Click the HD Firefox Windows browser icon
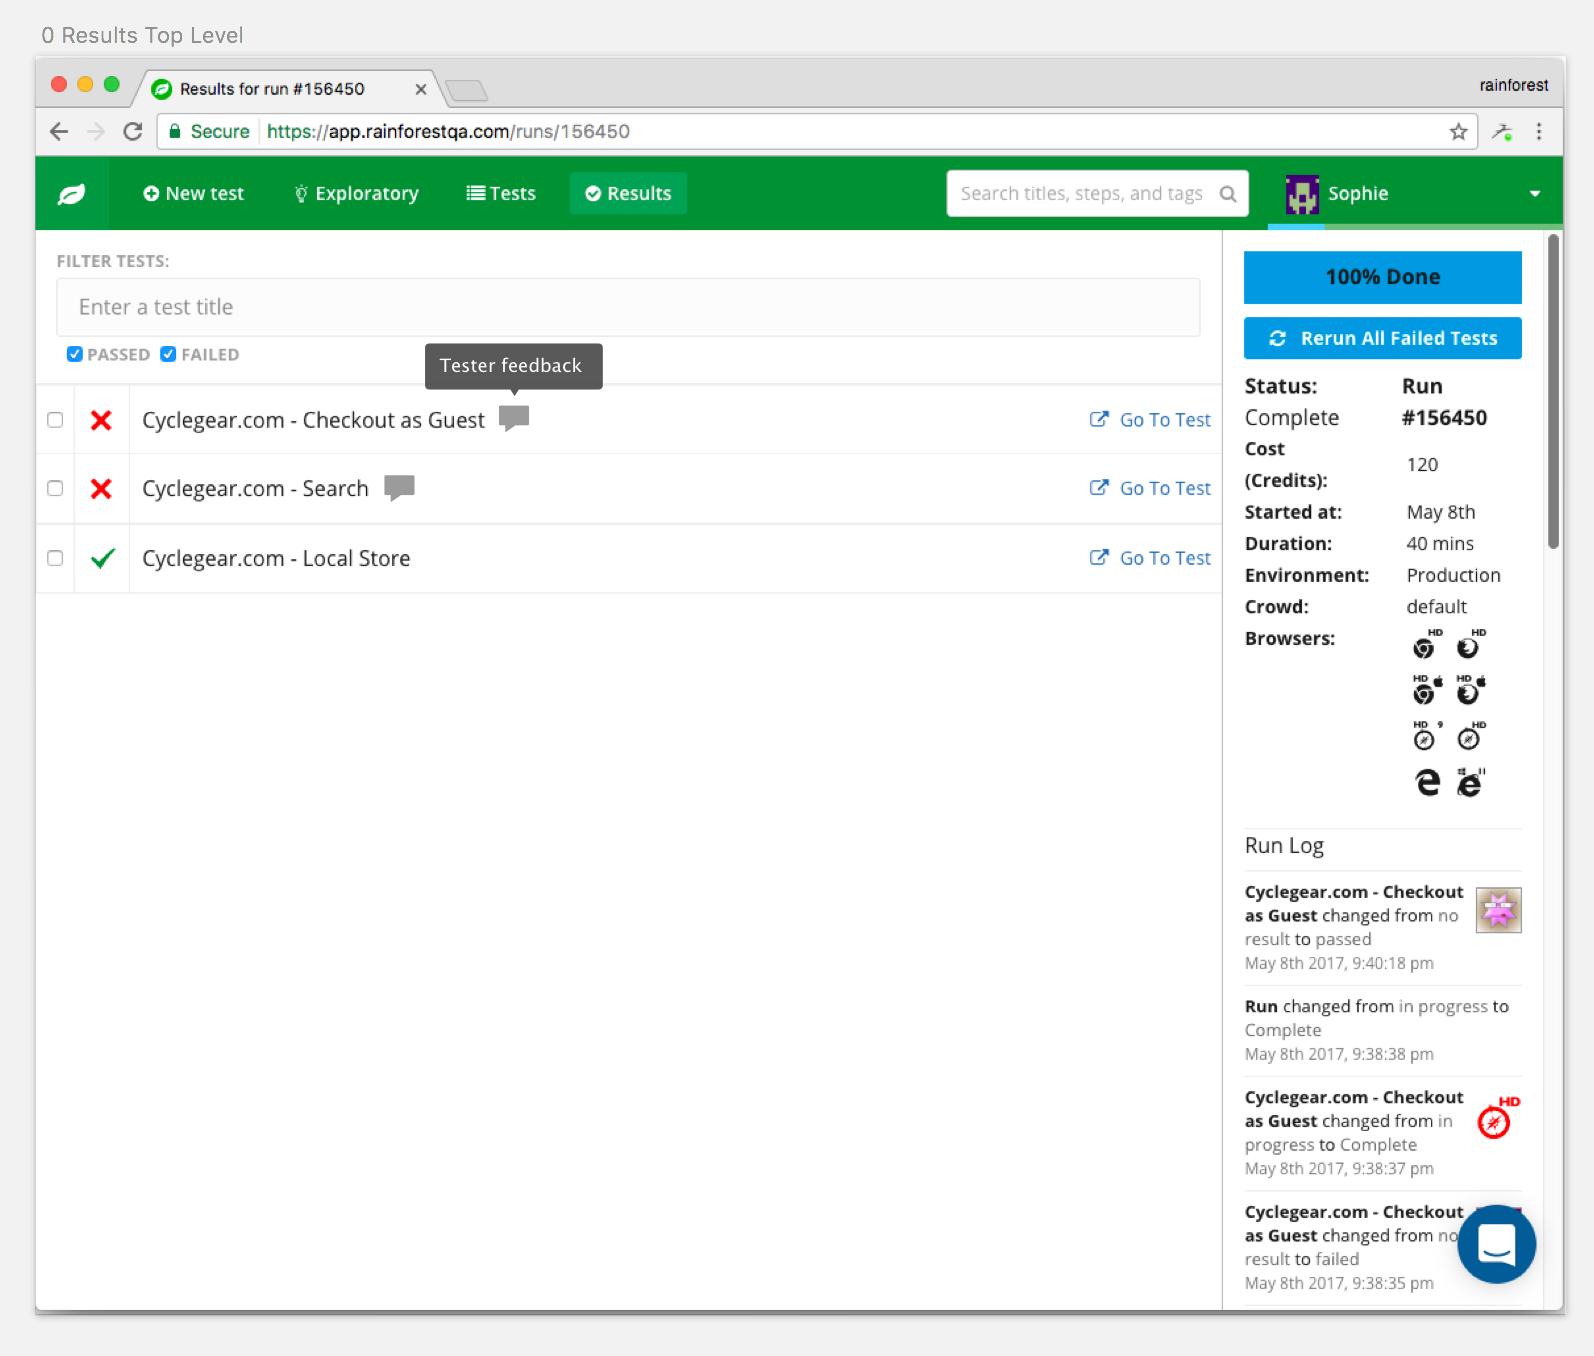1594x1356 pixels. [1470, 645]
